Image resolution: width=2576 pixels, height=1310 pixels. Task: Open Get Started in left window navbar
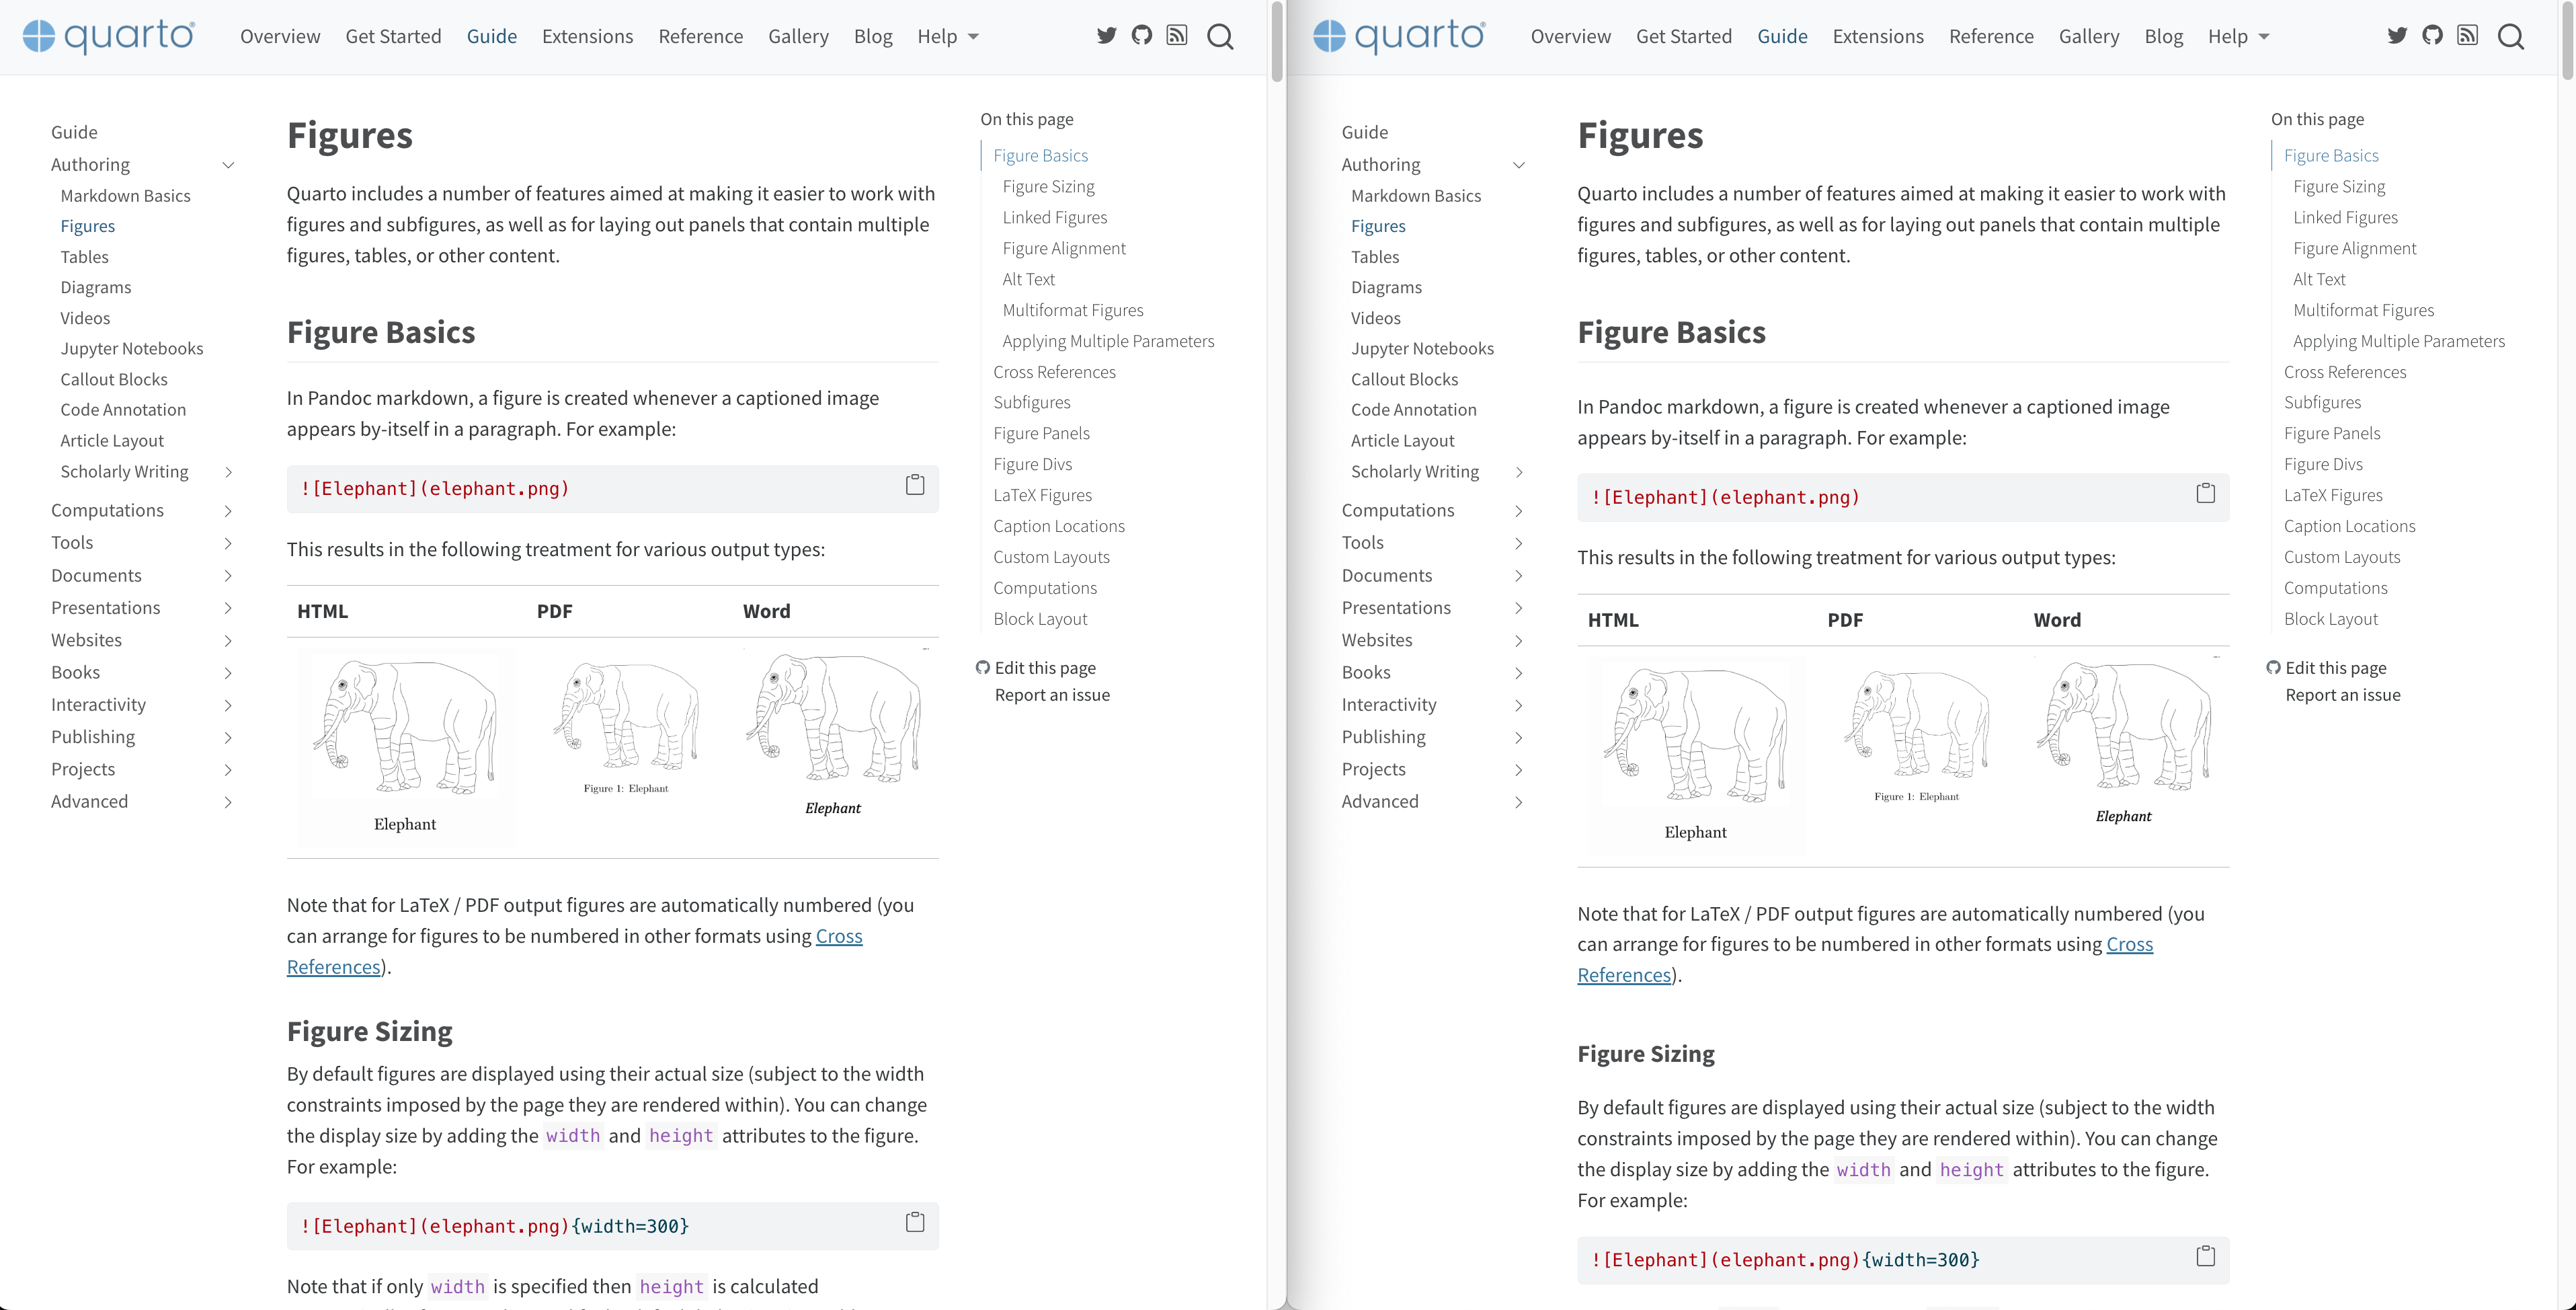click(x=393, y=36)
